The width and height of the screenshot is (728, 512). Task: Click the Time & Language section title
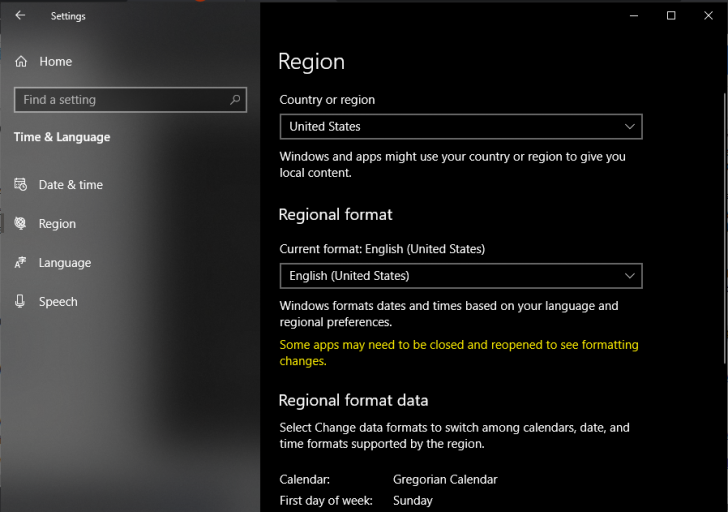pos(62,137)
